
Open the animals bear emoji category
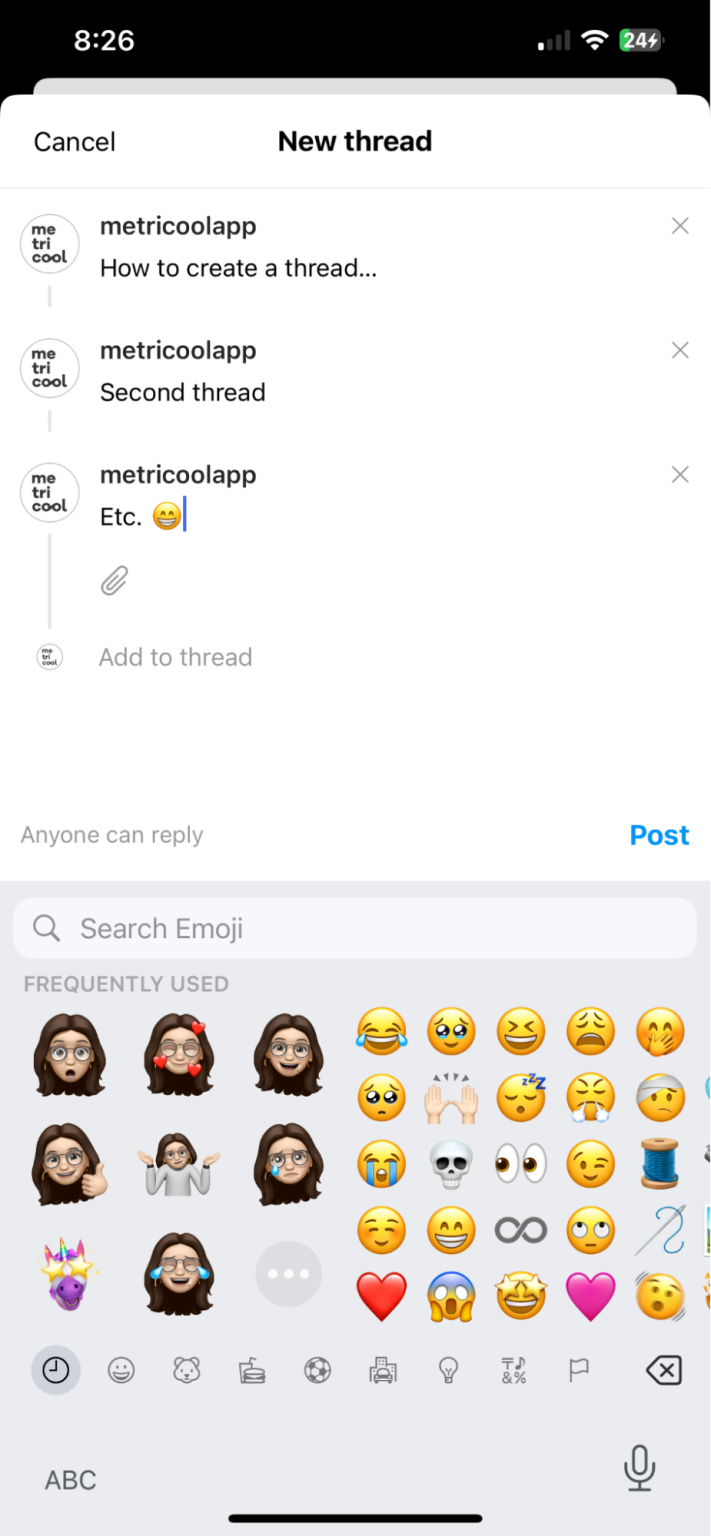point(187,1371)
